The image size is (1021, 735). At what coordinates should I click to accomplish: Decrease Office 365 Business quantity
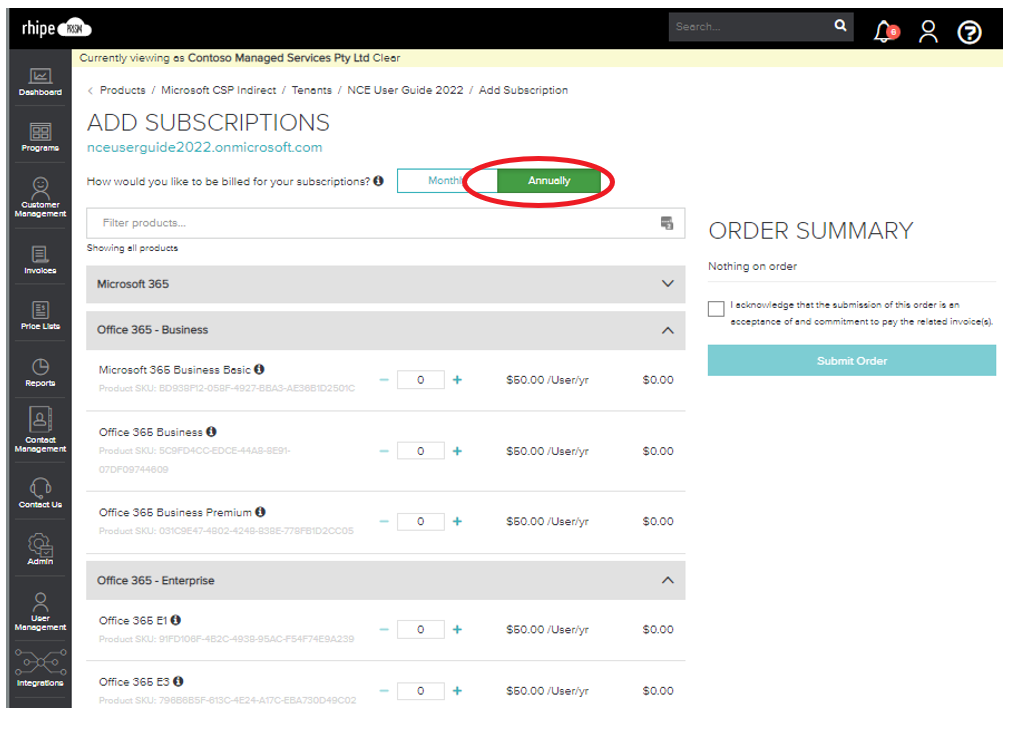(x=384, y=451)
